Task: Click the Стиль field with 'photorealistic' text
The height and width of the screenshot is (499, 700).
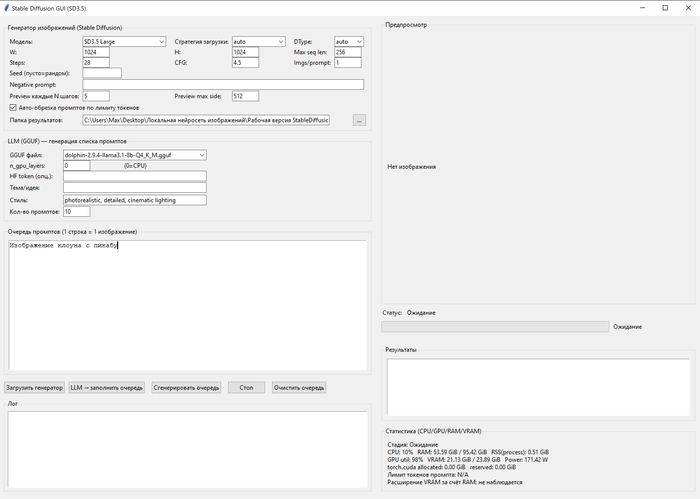Action: click(134, 199)
